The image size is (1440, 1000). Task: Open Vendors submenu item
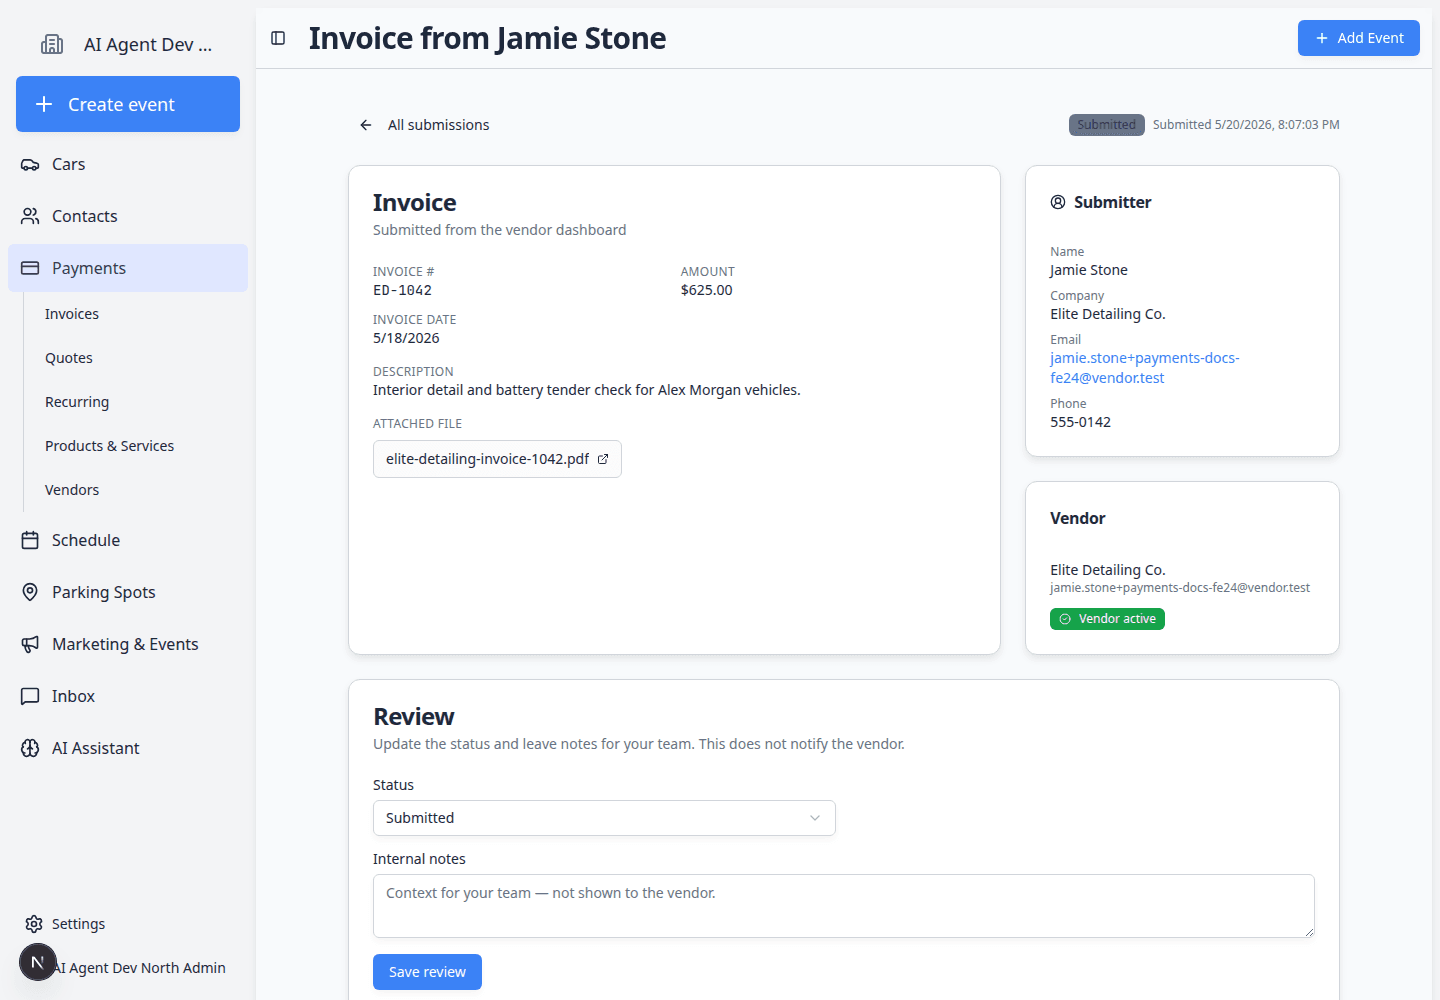pos(72,490)
